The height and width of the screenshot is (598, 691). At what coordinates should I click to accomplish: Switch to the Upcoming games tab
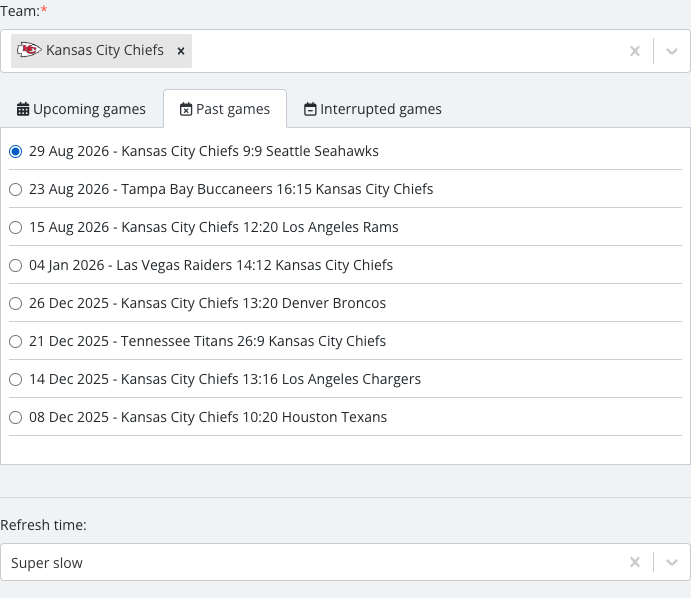pos(81,109)
